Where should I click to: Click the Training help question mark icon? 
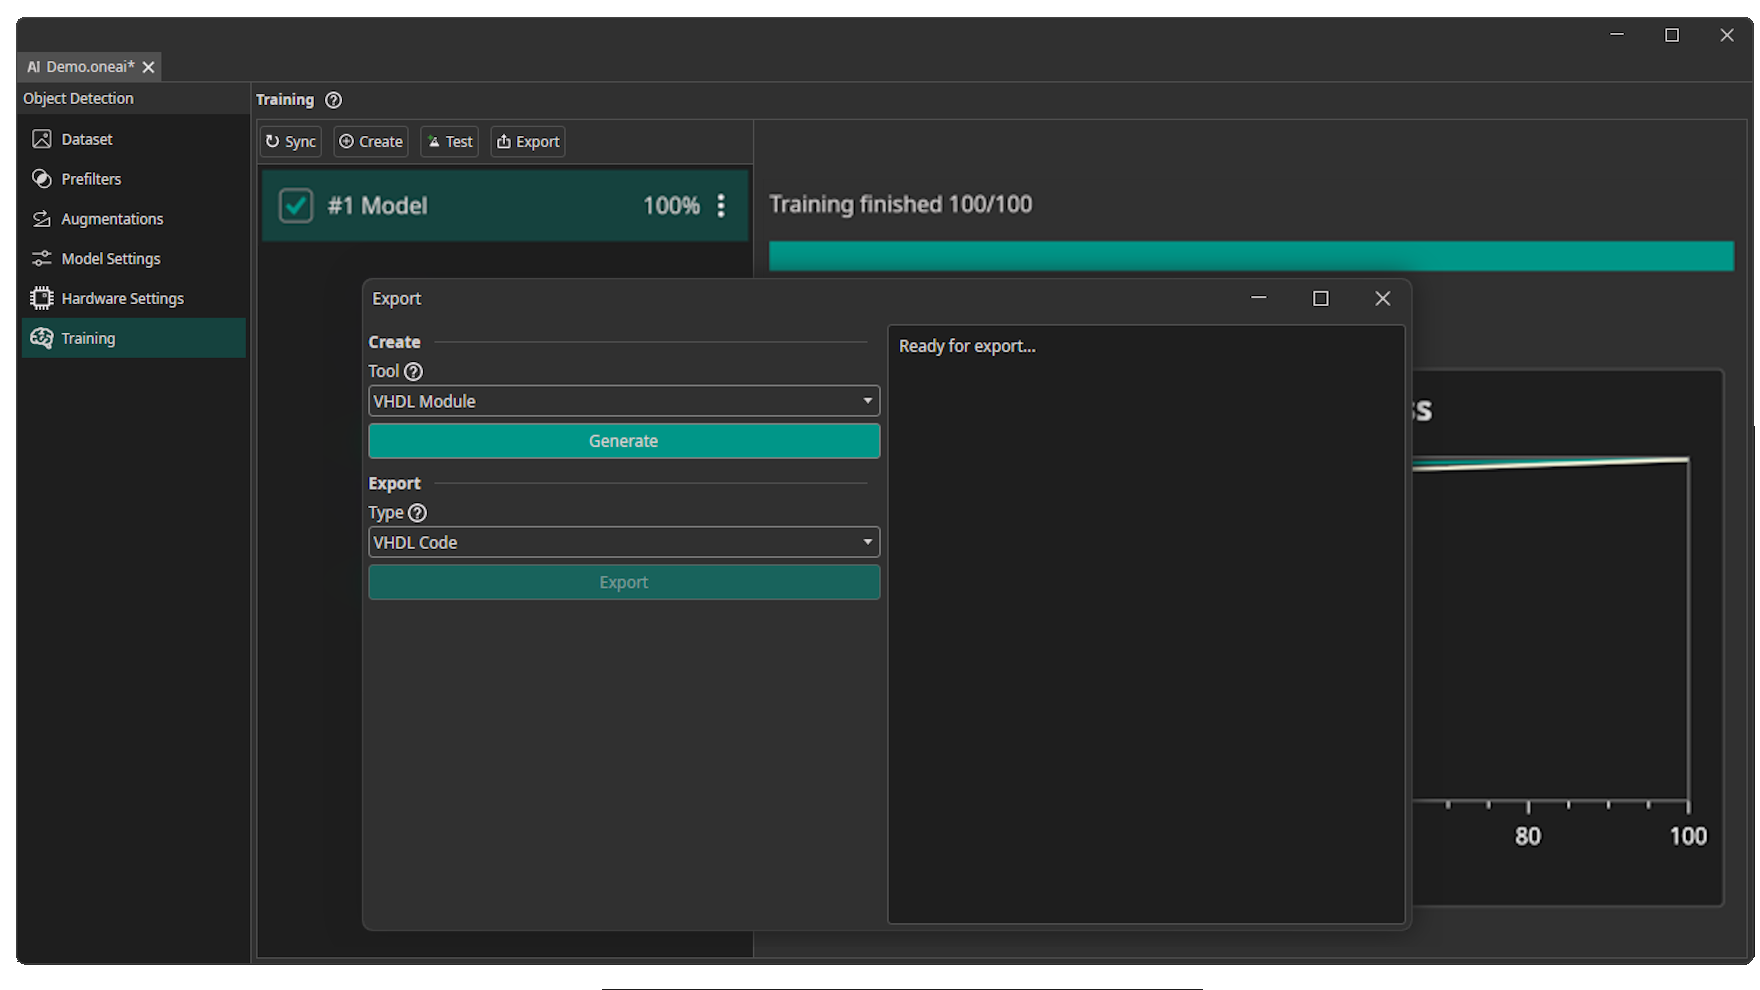pos(334,100)
